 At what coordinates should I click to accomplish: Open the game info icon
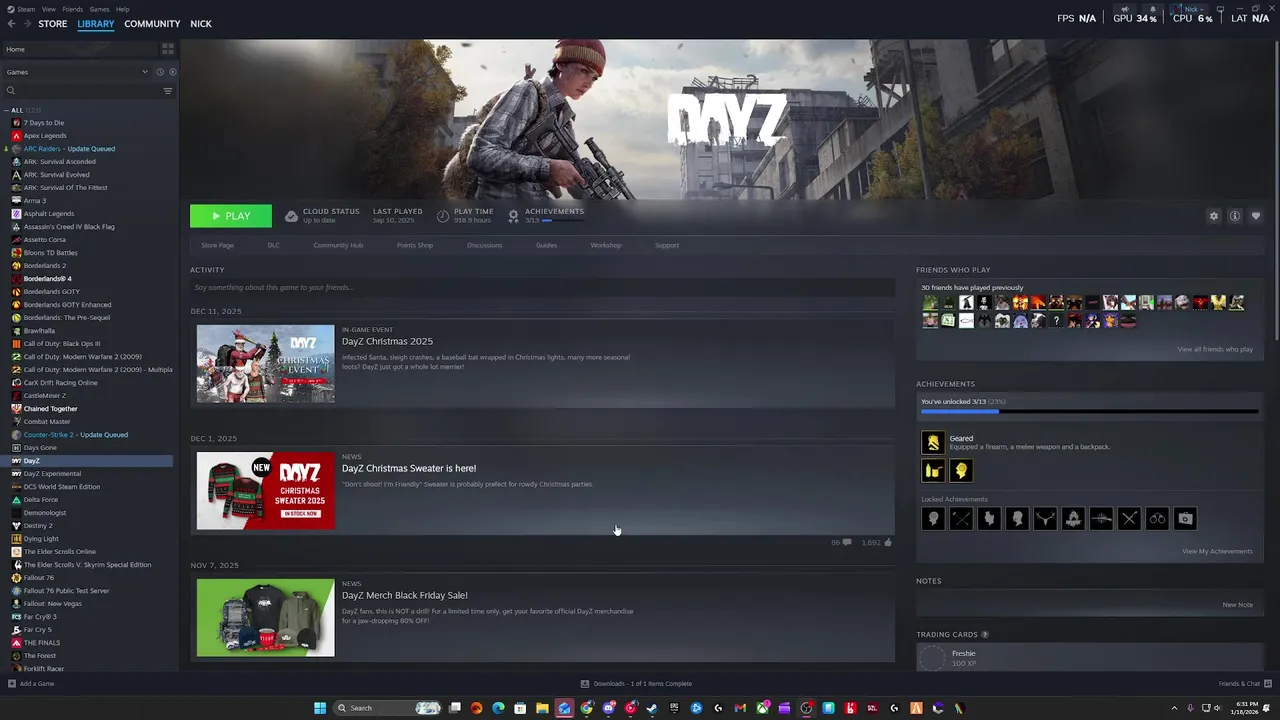1235,216
